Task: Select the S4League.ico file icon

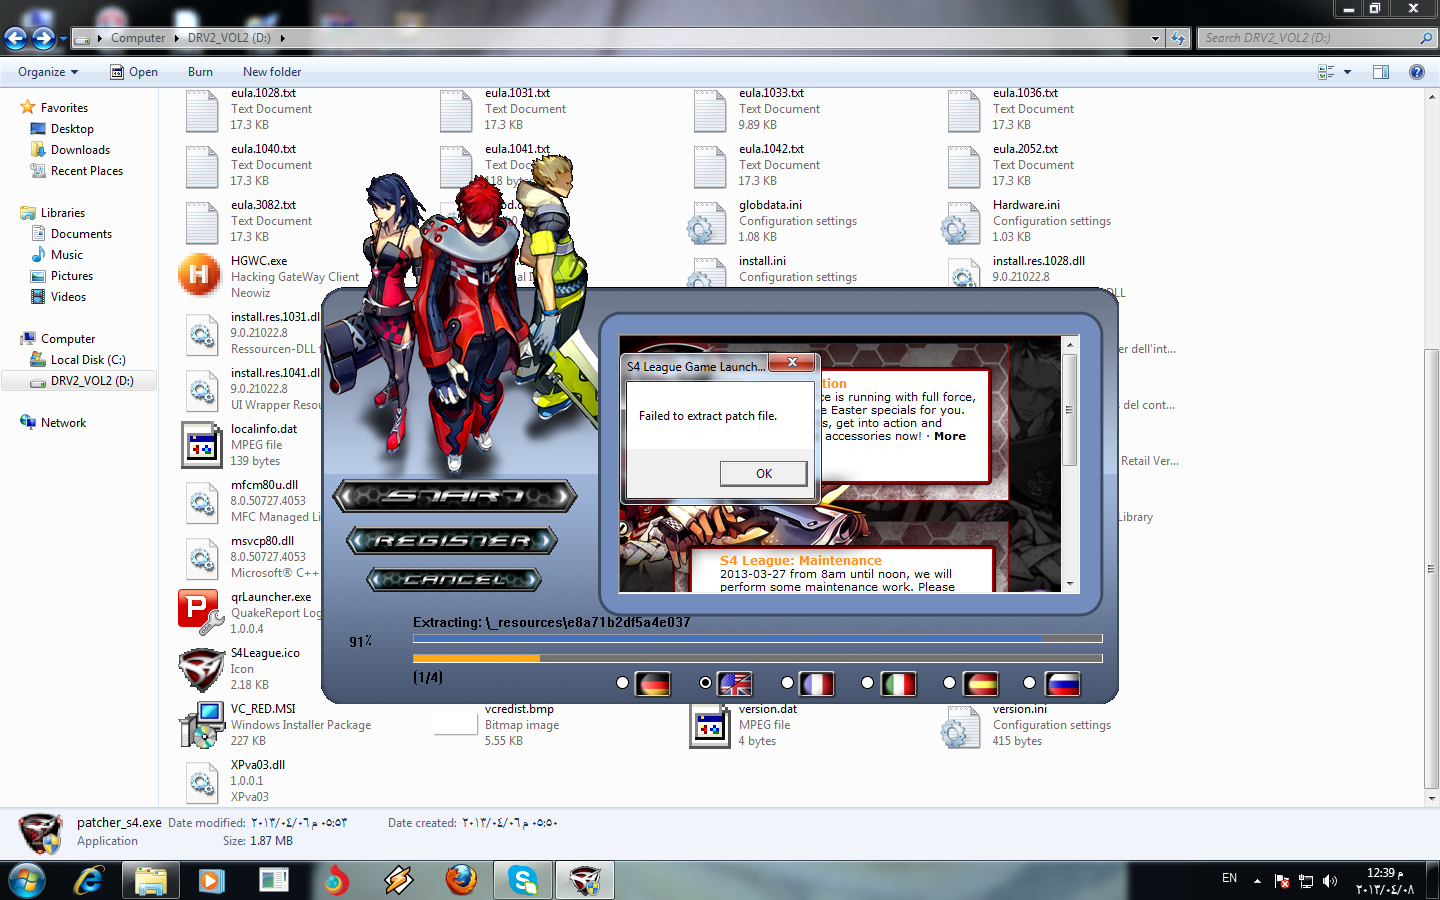Action: (x=201, y=668)
